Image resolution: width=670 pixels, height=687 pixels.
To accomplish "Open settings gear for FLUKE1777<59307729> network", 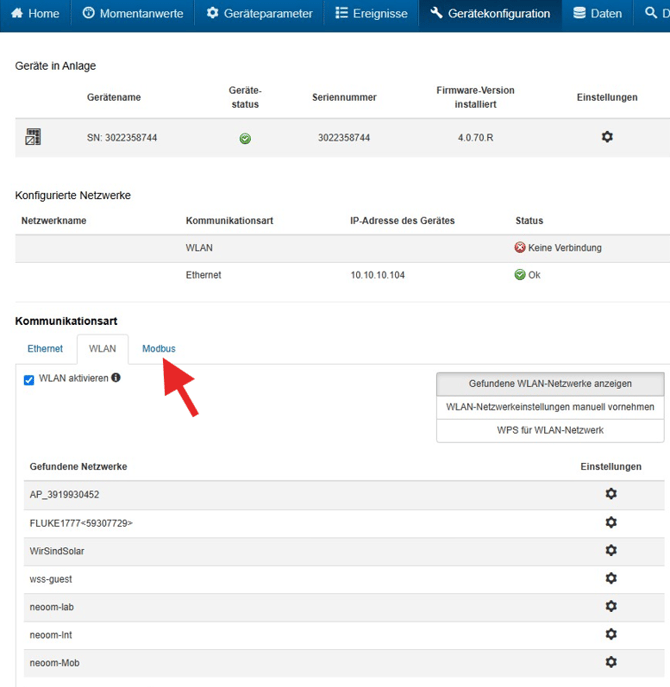I will (611, 522).
